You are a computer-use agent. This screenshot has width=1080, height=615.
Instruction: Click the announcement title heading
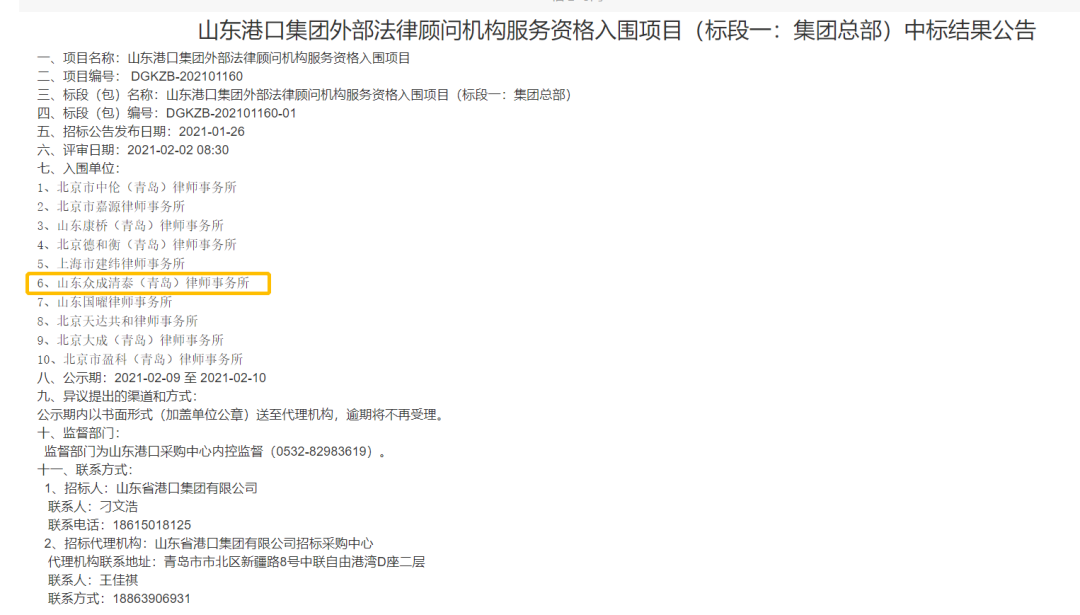click(x=616, y=30)
